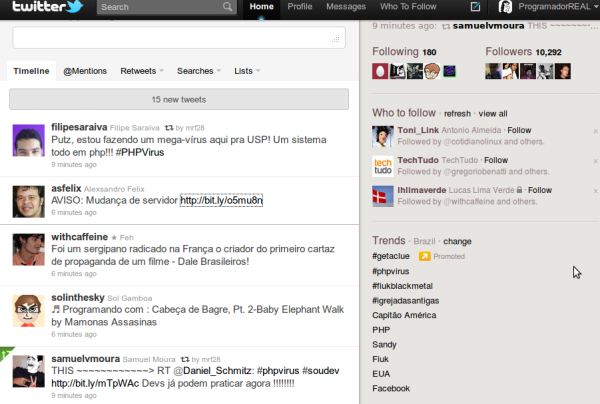Dismiss Toni_Link suggestion with the x
Image resolution: width=600 pixels, height=404 pixels.
click(595, 131)
